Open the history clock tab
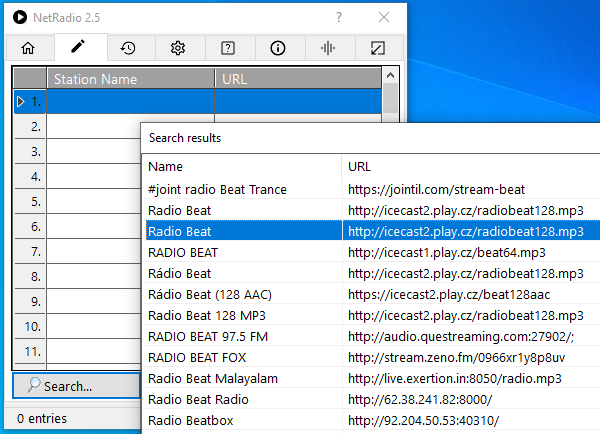This screenshot has width=600, height=434. tap(128, 48)
